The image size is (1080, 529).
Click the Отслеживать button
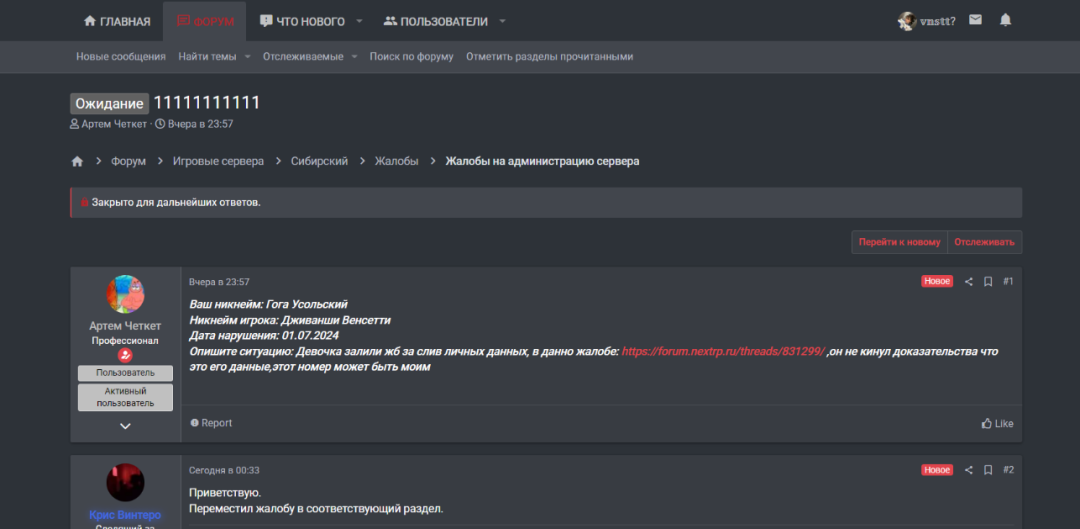(x=984, y=242)
